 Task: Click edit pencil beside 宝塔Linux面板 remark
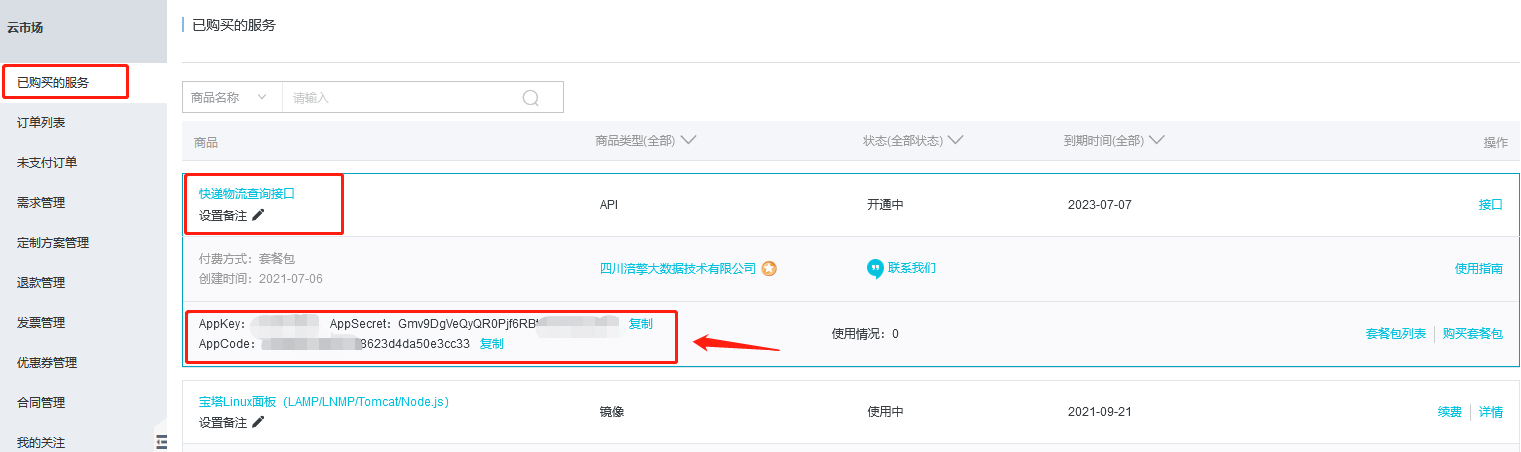coord(258,422)
